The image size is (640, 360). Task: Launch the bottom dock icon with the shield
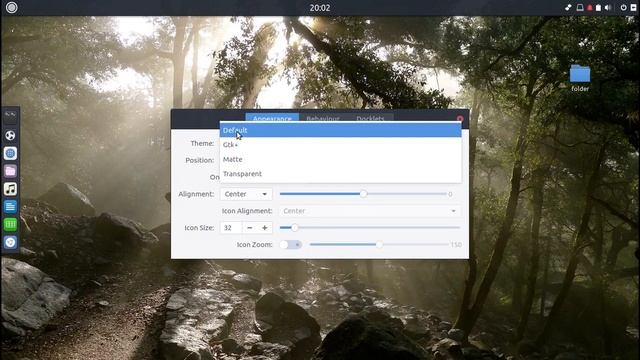point(10,242)
